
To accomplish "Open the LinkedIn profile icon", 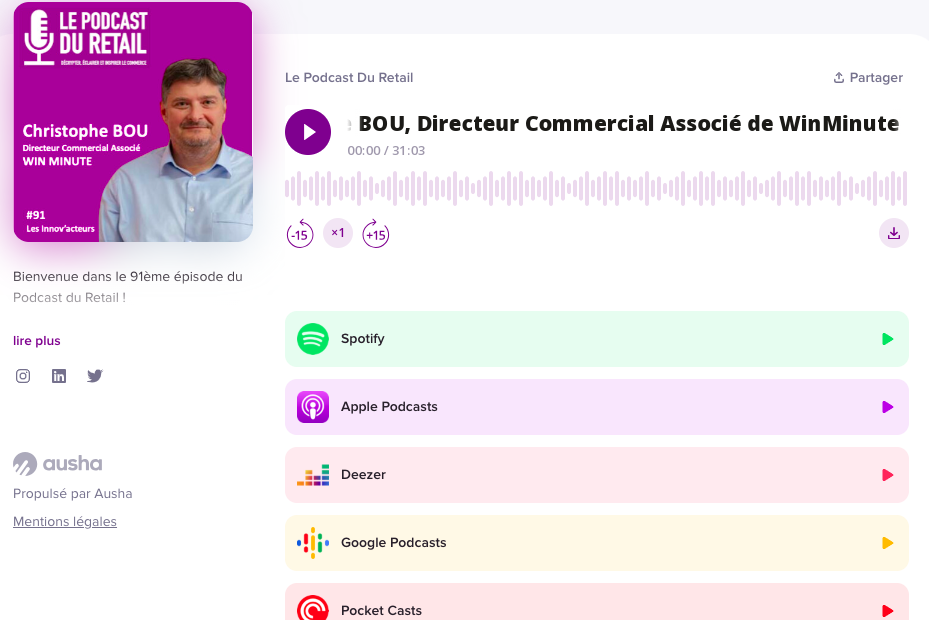I will pos(59,376).
